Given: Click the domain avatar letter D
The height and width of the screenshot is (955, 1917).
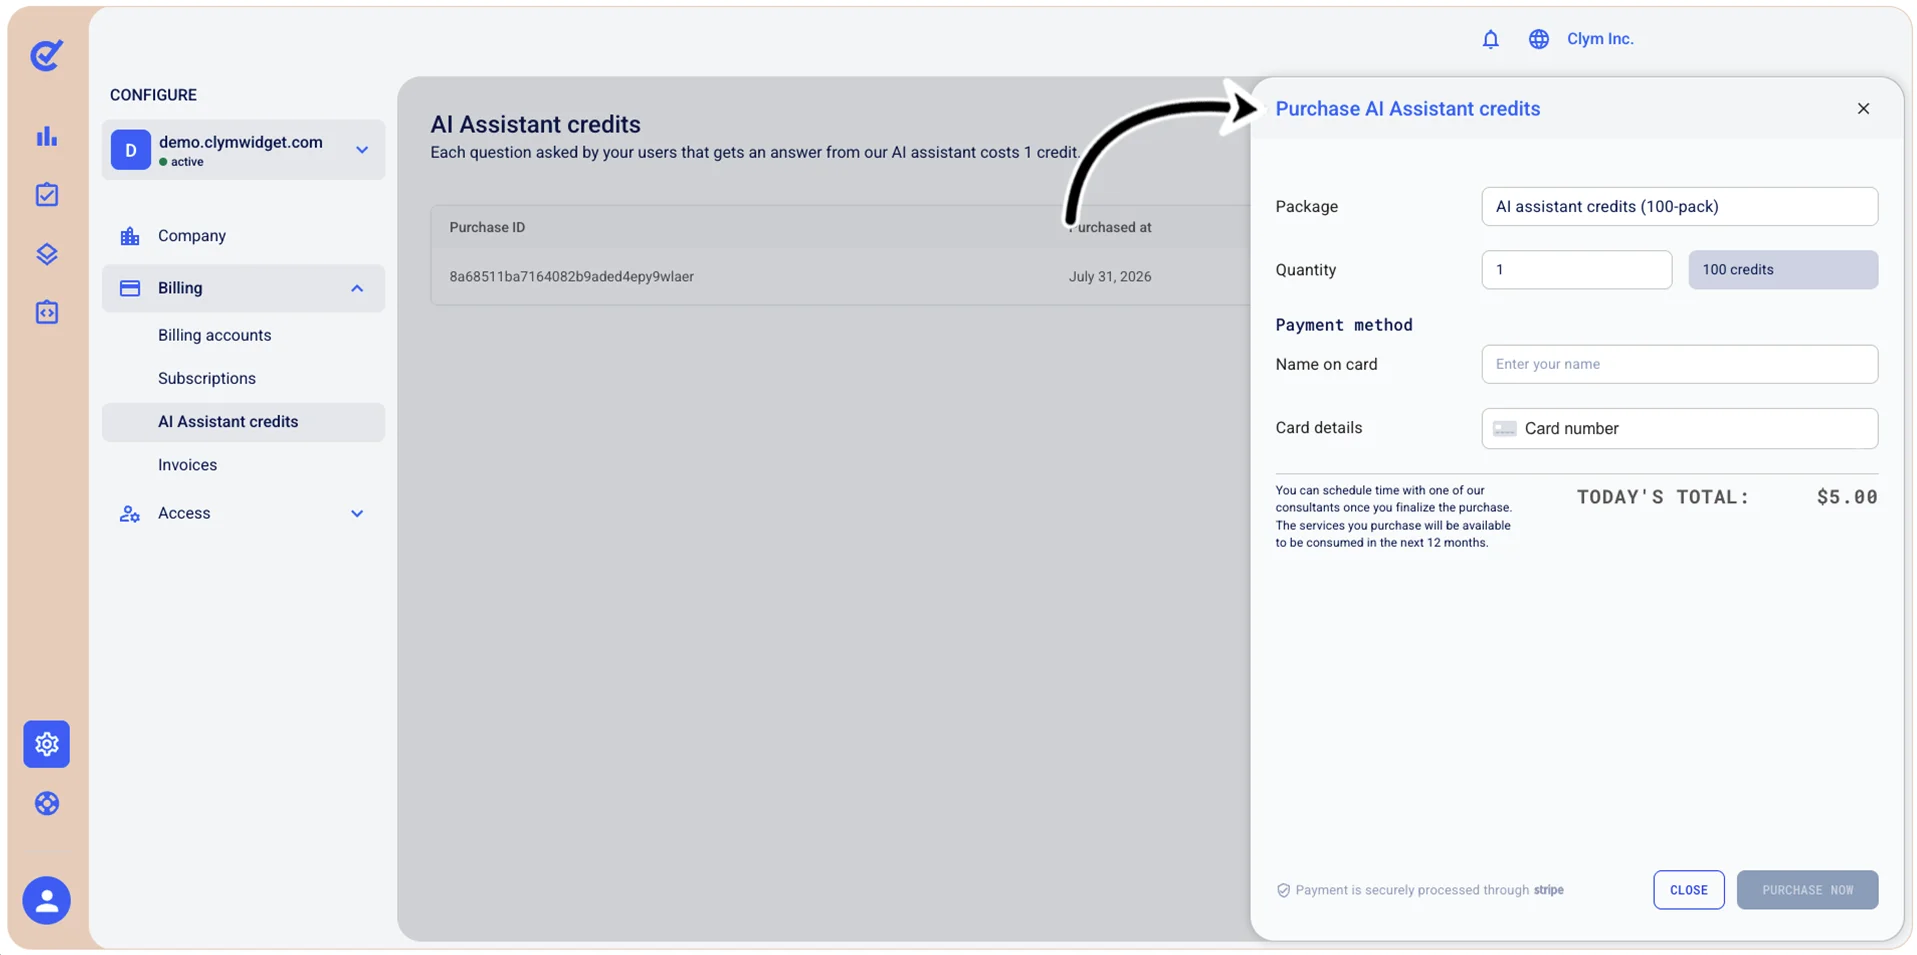Looking at the screenshot, I should [131, 150].
